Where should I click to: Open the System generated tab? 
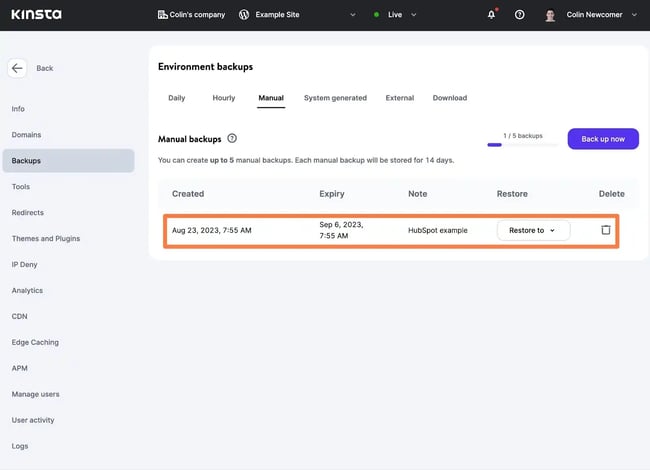tap(335, 98)
